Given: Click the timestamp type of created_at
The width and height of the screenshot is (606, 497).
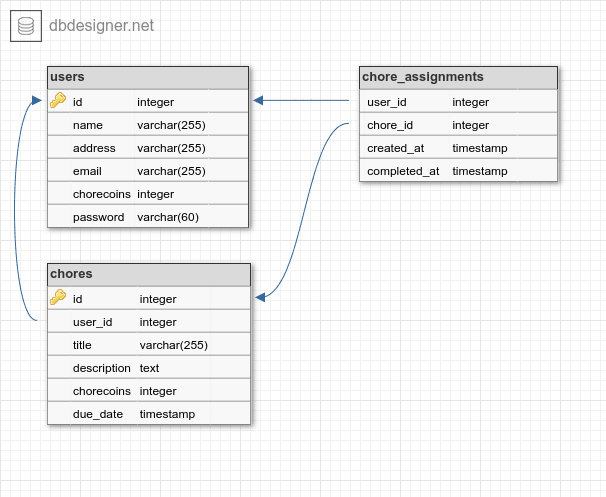Looking at the screenshot, I should coord(480,148).
